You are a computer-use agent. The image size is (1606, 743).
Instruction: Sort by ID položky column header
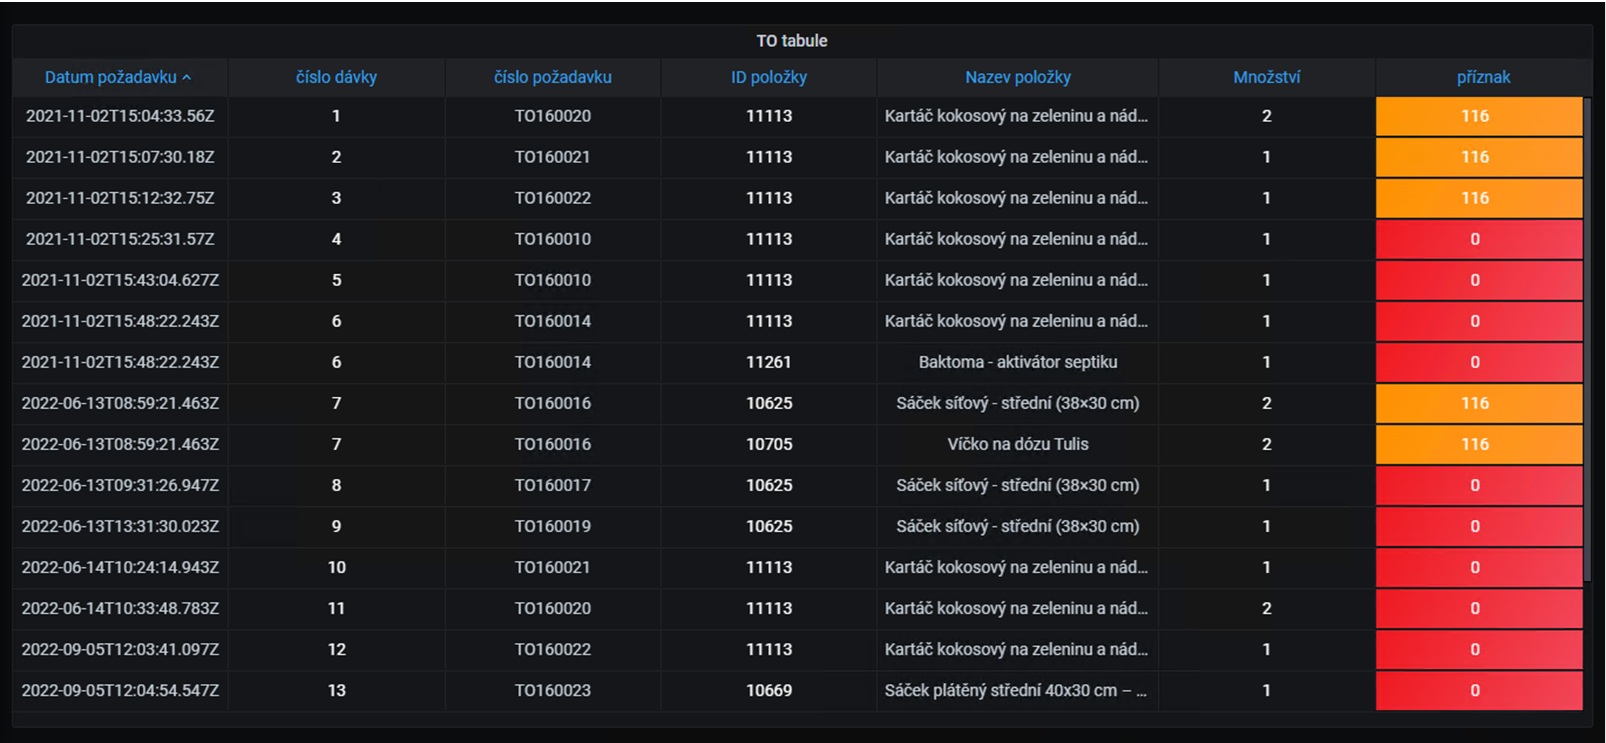pyautogui.click(x=768, y=77)
